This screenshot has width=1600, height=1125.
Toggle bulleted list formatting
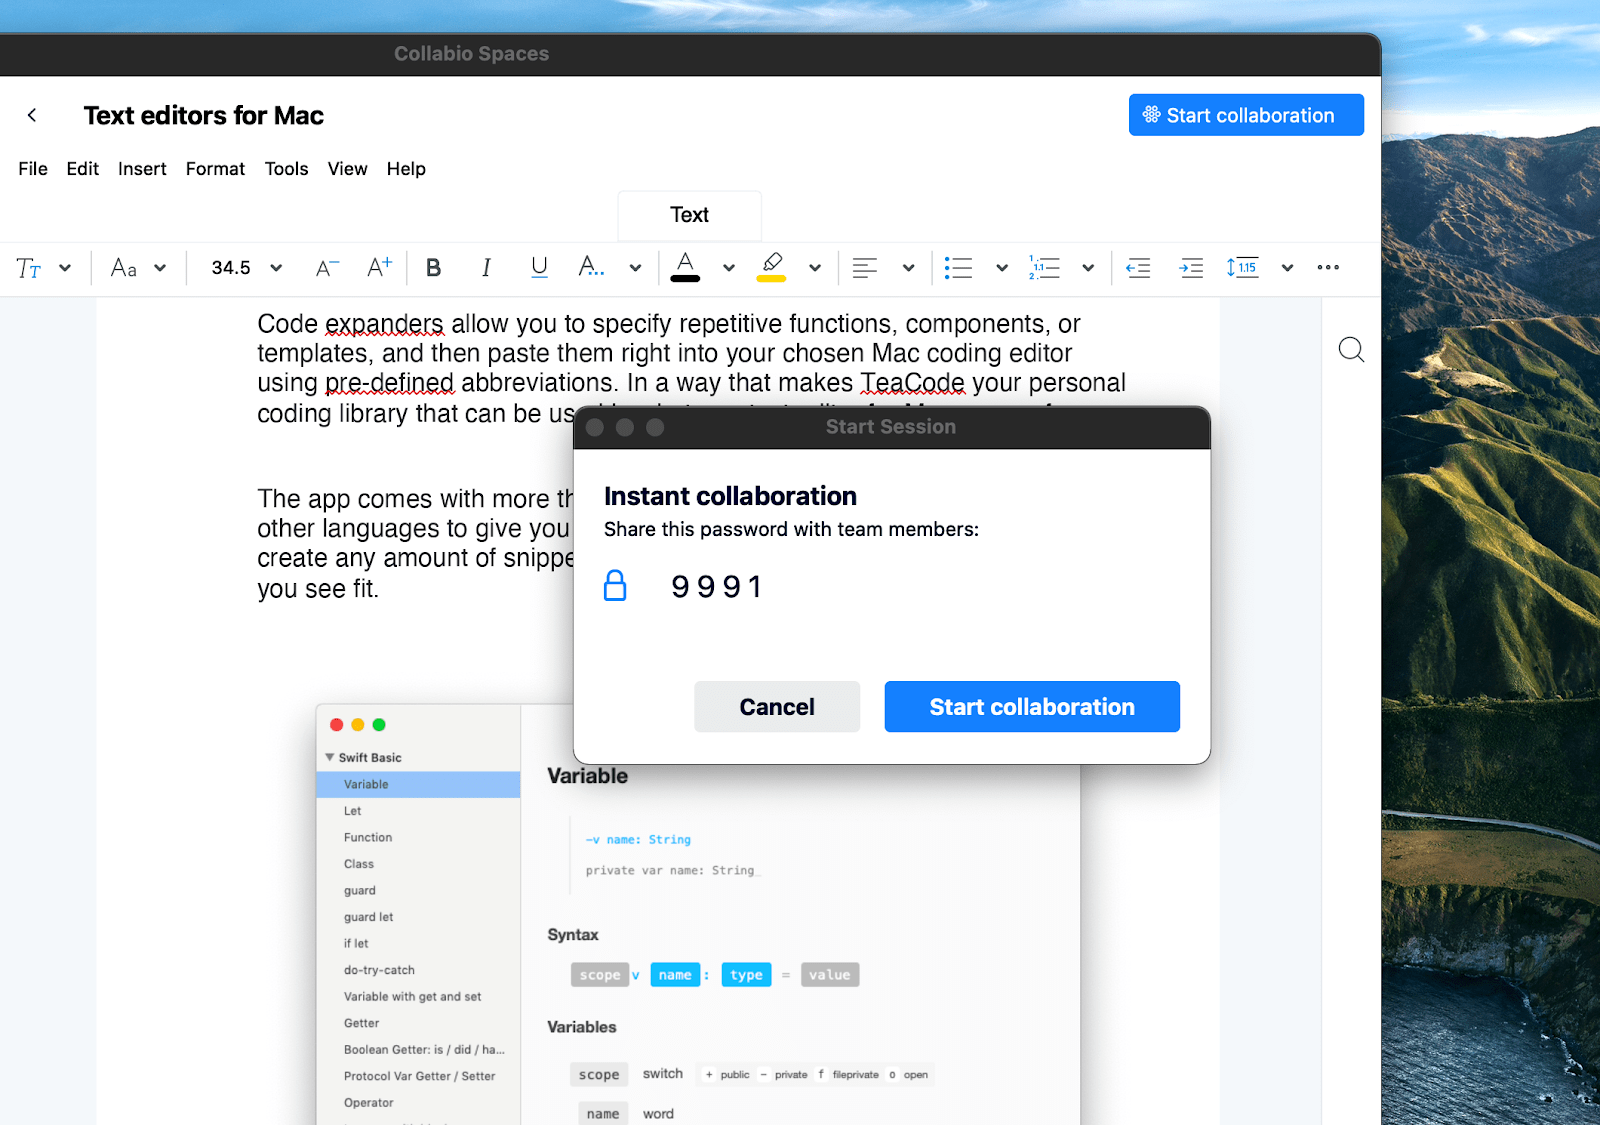[x=957, y=267]
